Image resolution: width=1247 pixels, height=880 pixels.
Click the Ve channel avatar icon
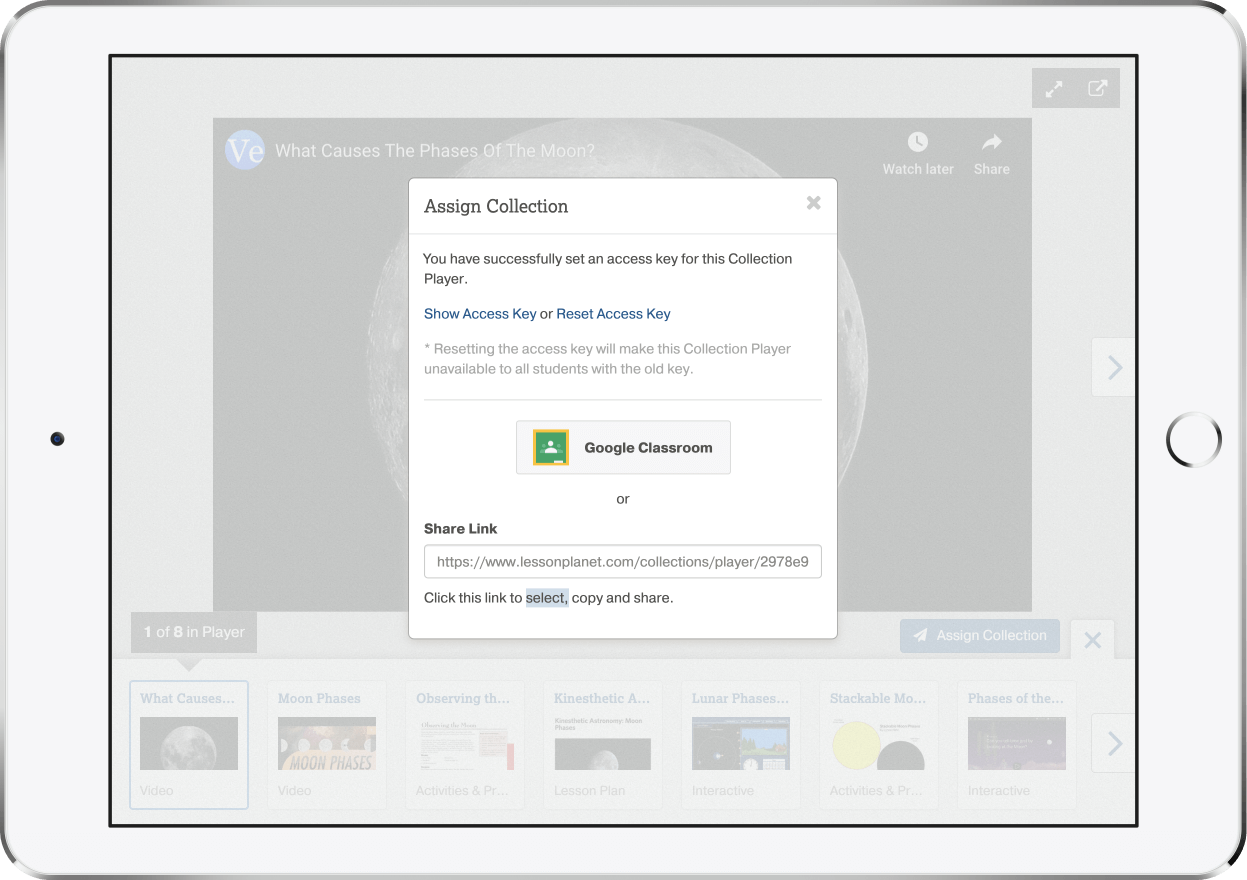click(x=245, y=150)
